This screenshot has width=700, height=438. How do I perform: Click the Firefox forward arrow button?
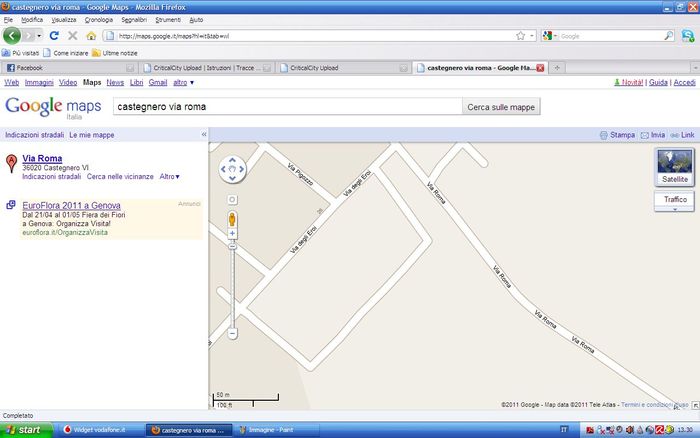pyautogui.click(x=29, y=36)
